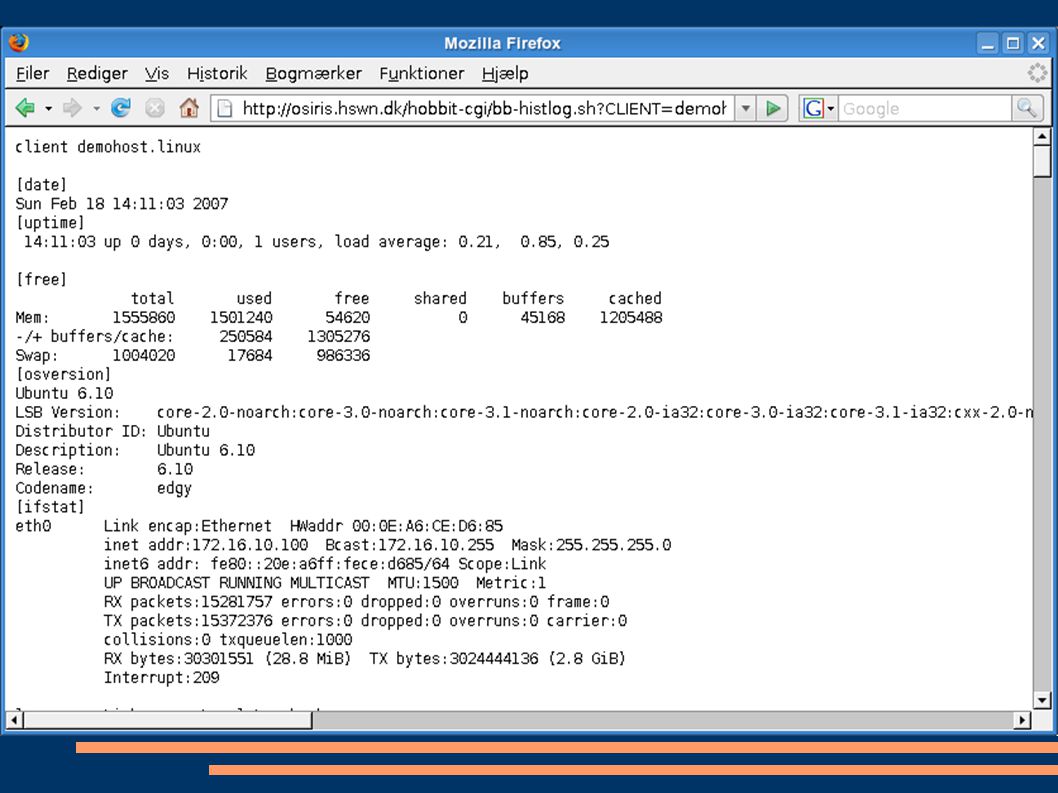1058x793 pixels.
Task: Click the Firefox logo in title bar
Action: (x=19, y=43)
